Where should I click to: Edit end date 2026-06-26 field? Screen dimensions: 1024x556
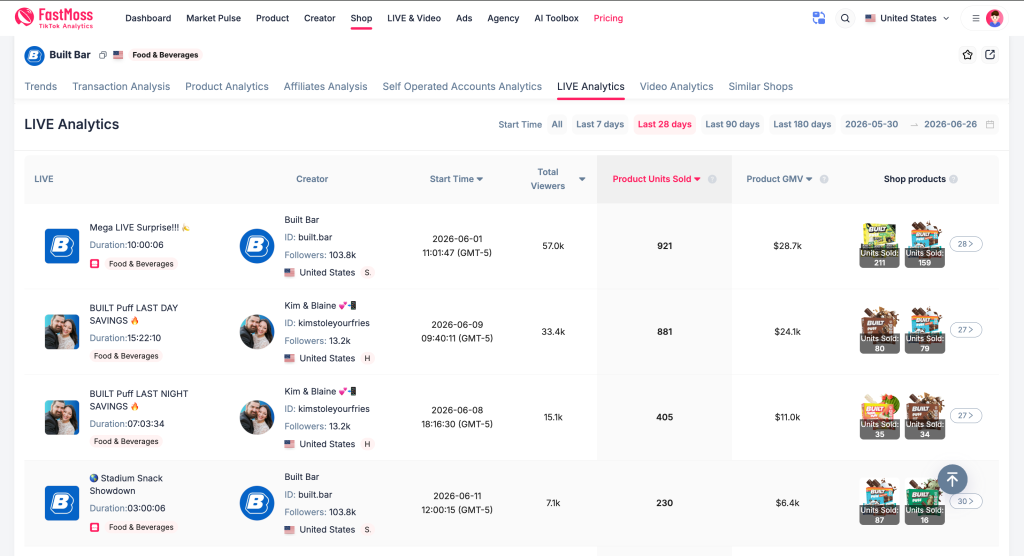(x=950, y=124)
